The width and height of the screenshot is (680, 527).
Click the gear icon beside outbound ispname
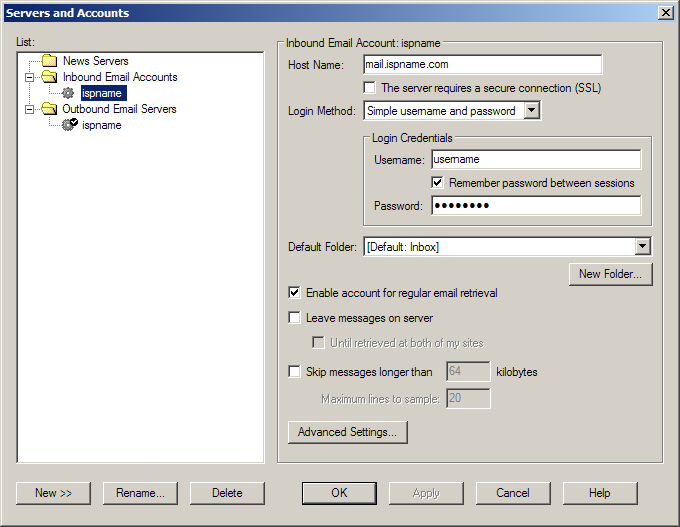point(69,125)
